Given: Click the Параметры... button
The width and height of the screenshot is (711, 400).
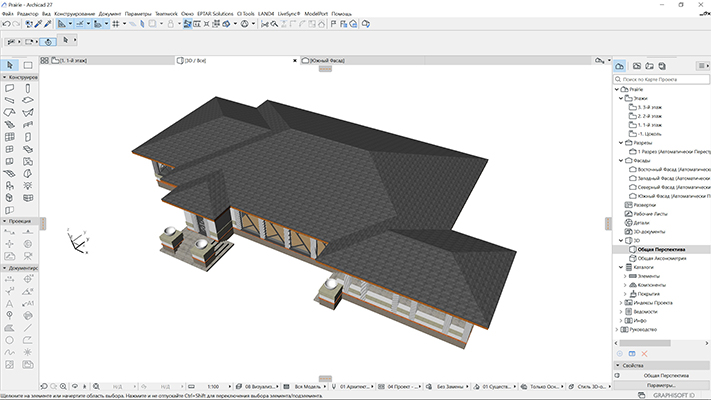Looking at the screenshot, I should tap(660, 385).
